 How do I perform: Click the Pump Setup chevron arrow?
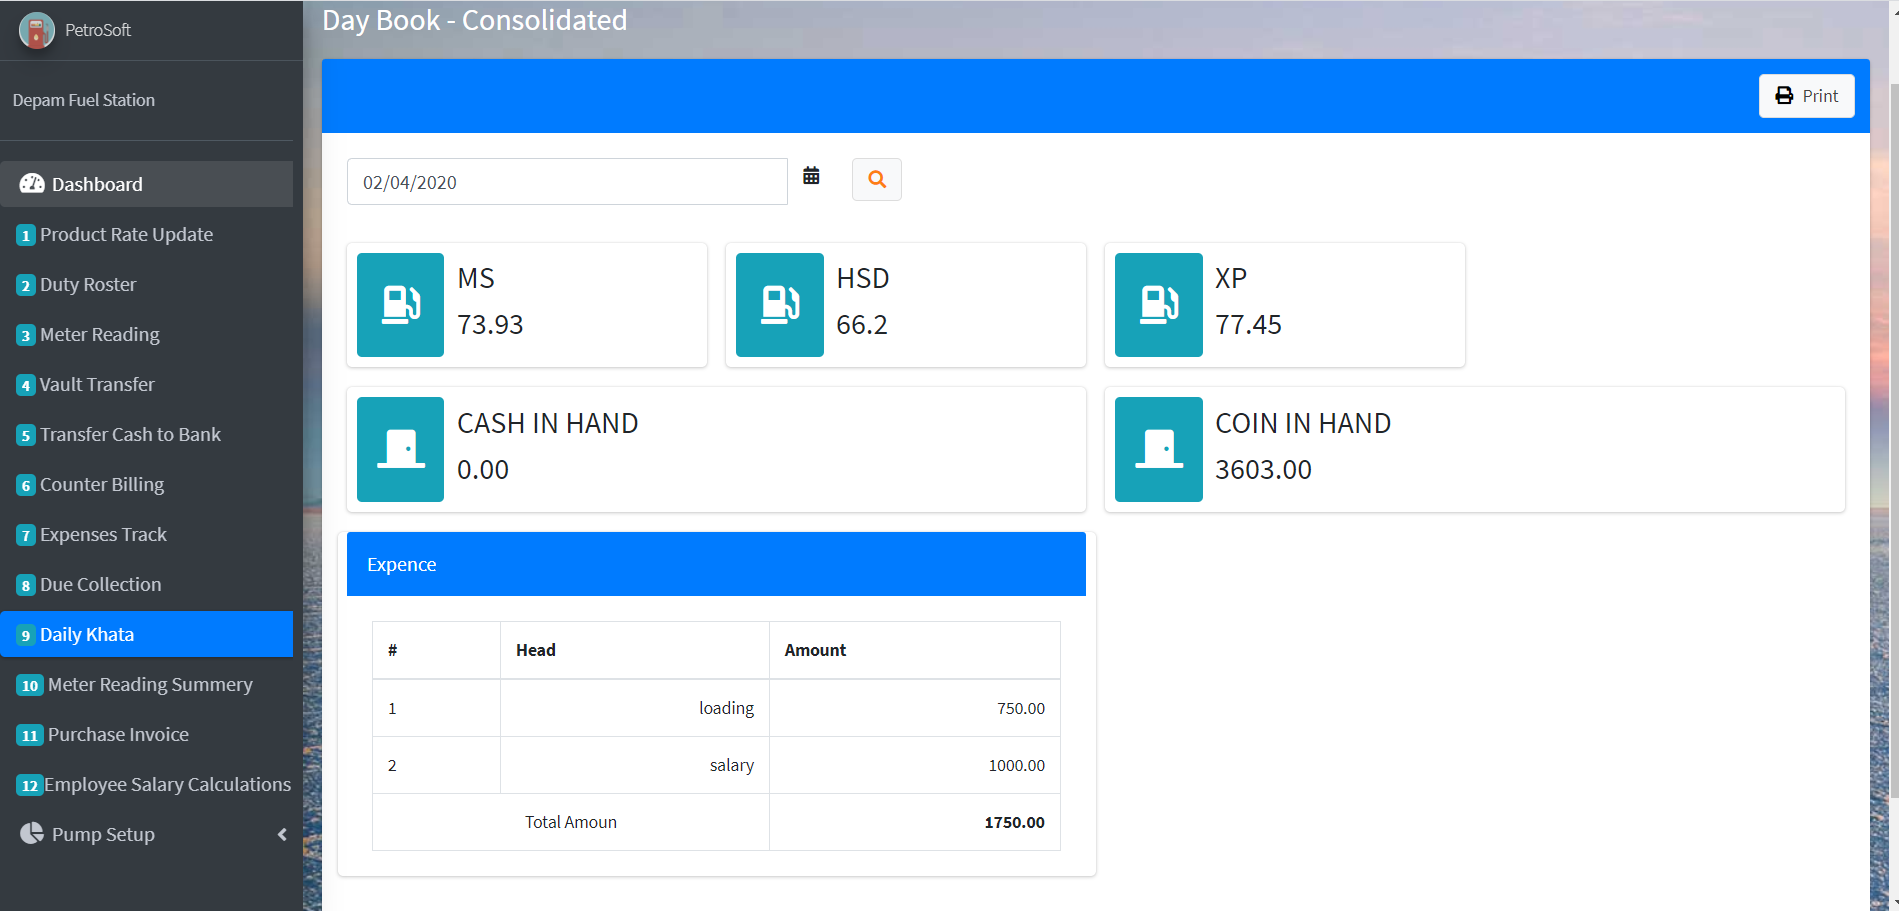(282, 834)
